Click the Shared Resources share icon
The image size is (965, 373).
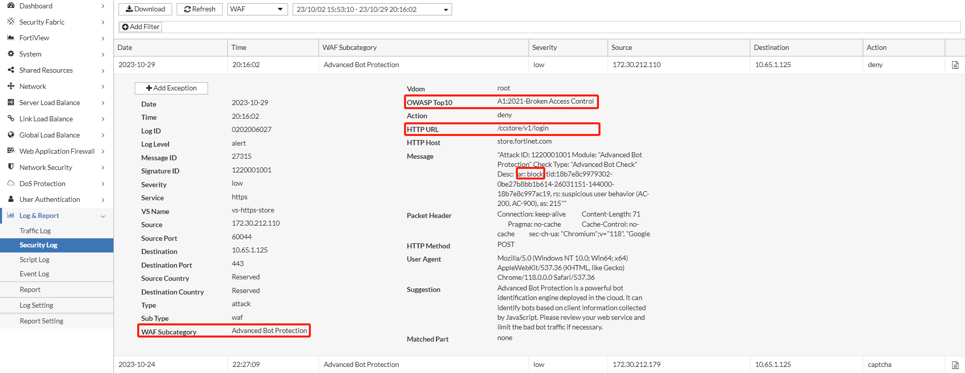(x=10, y=70)
